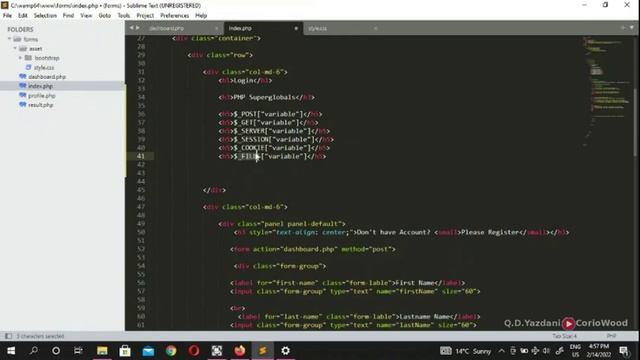Open the View menu
This screenshot has height=360, width=640.
coord(86,16)
